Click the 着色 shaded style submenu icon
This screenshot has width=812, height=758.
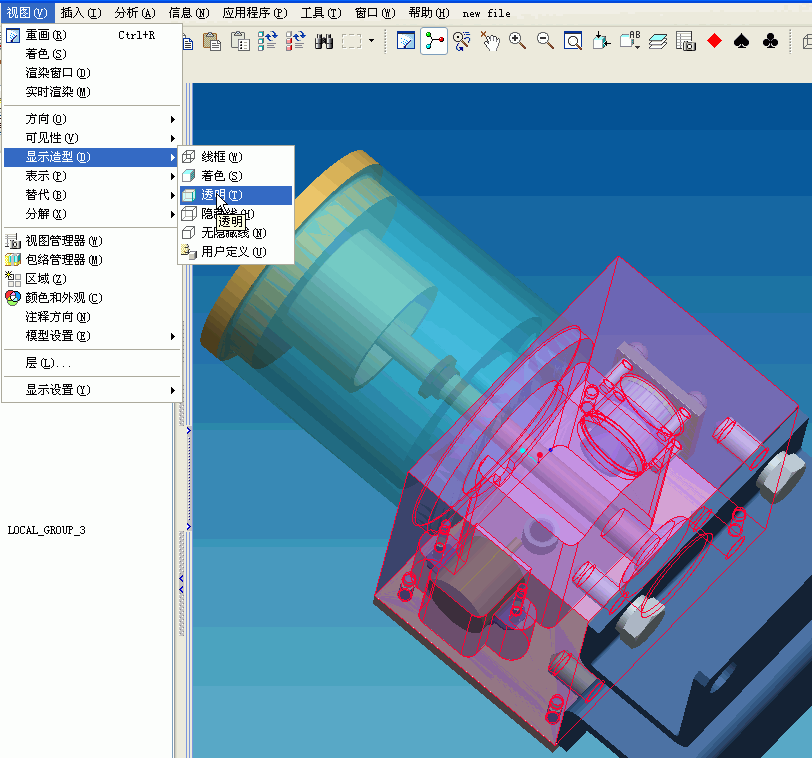click(189, 176)
